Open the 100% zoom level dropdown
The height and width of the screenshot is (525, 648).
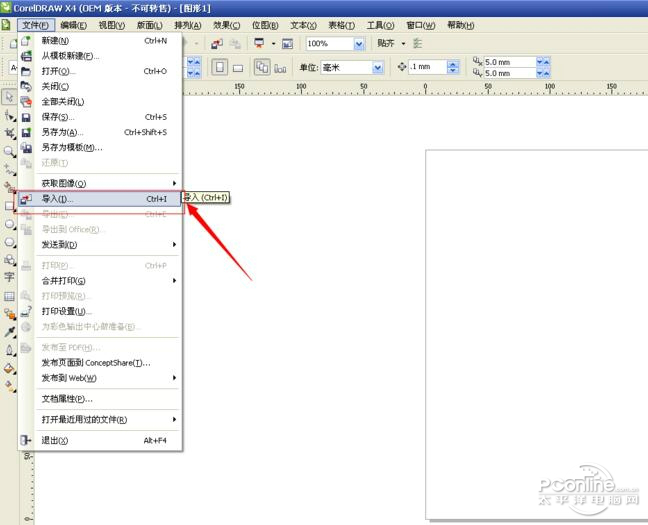[x=359, y=43]
